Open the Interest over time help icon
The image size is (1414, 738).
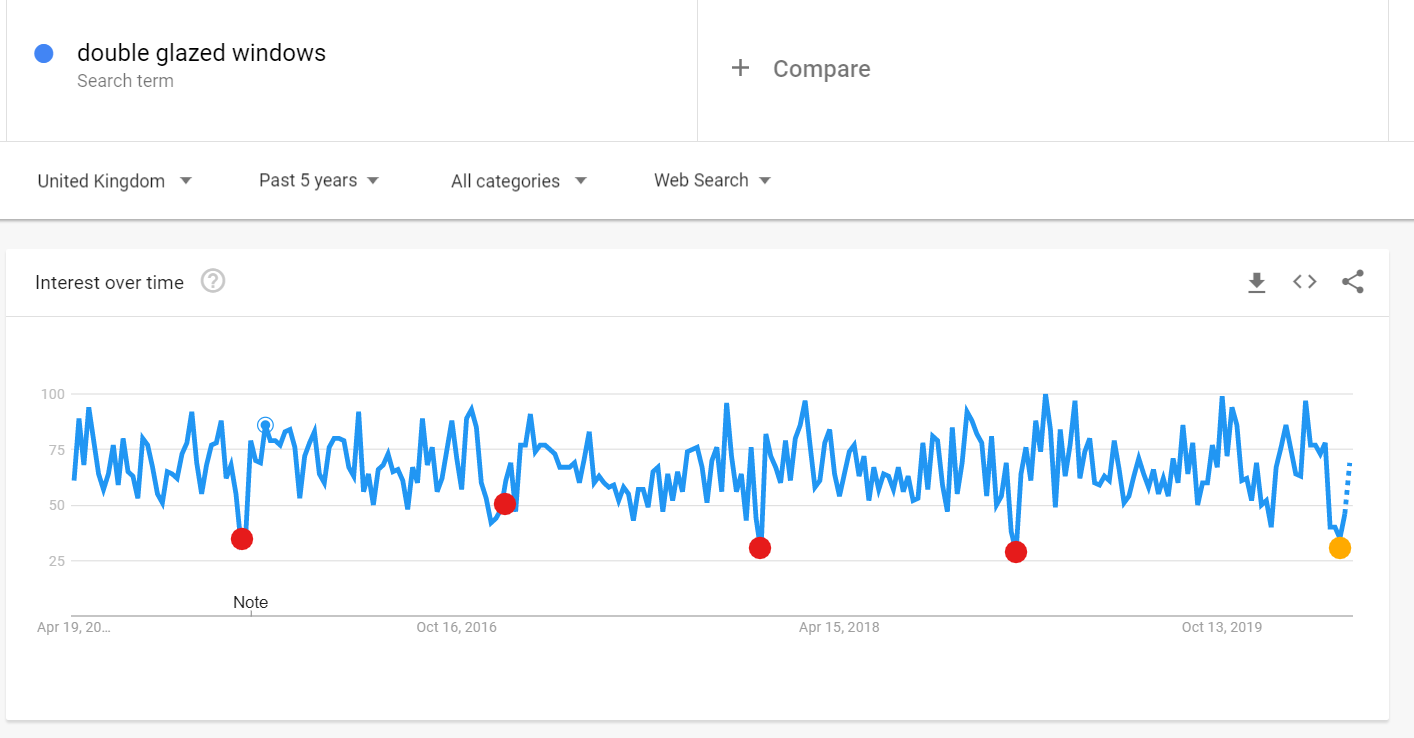(213, 281)
